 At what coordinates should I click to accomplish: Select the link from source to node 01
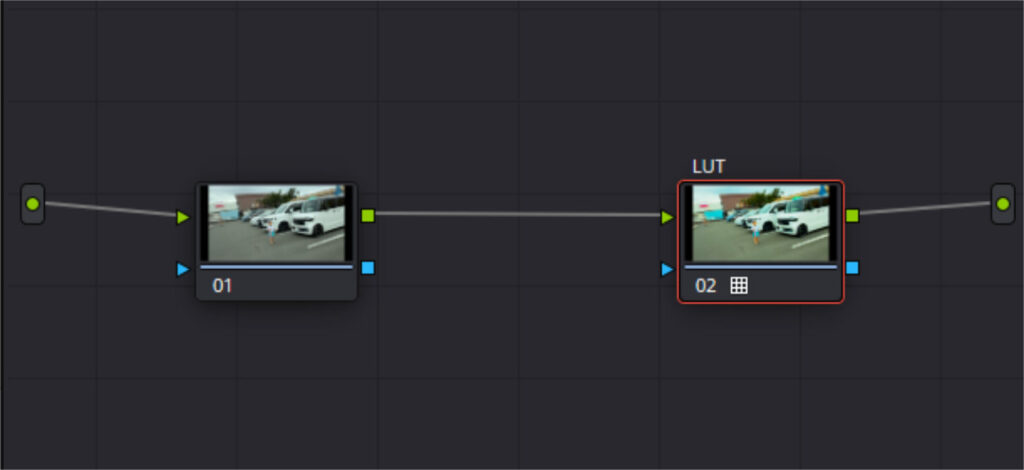(x=110, y=209)
